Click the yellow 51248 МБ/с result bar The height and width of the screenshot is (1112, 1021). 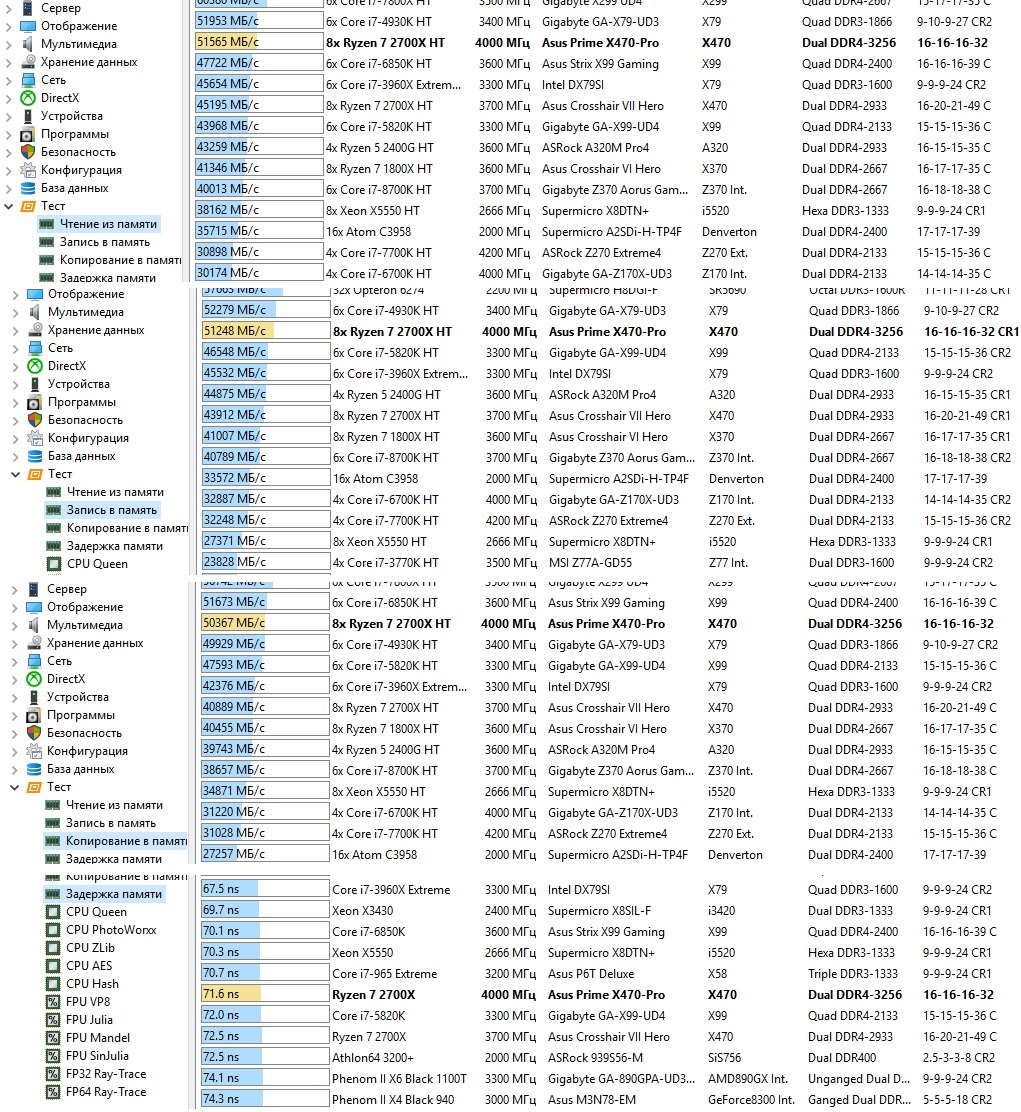pos(266,331)
